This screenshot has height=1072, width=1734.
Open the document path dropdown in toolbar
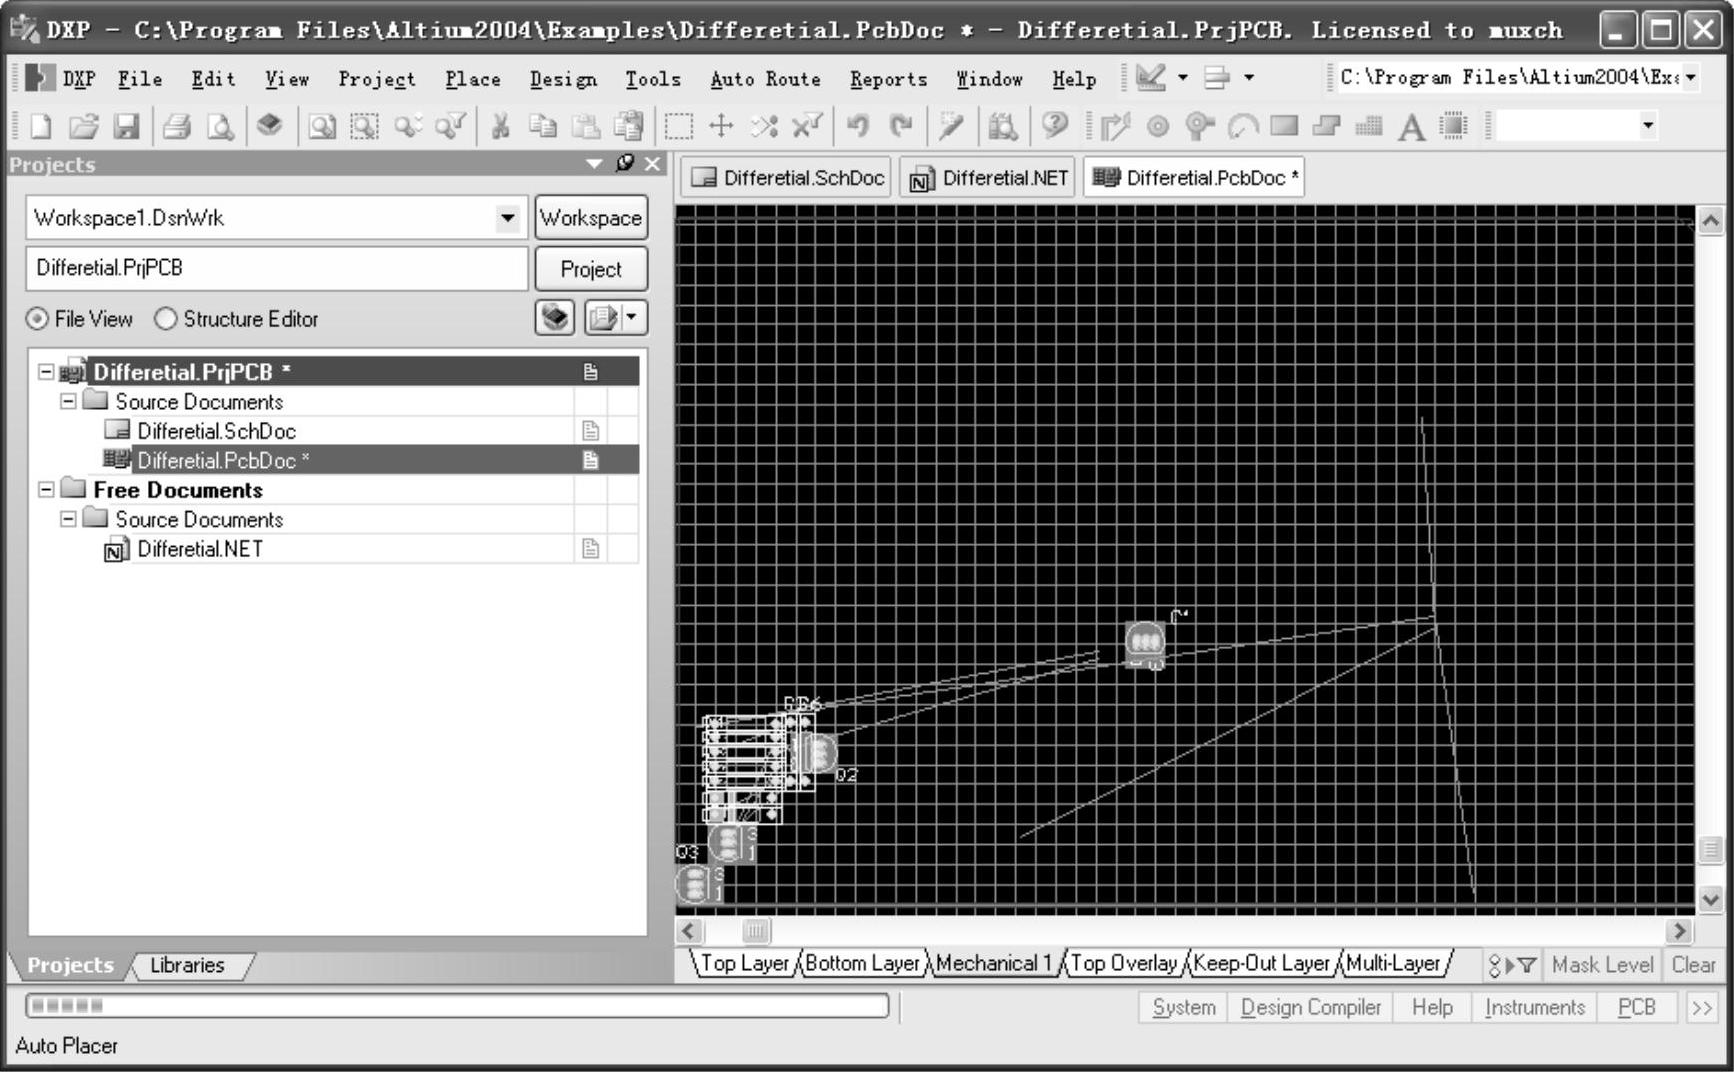[1691, 77]
